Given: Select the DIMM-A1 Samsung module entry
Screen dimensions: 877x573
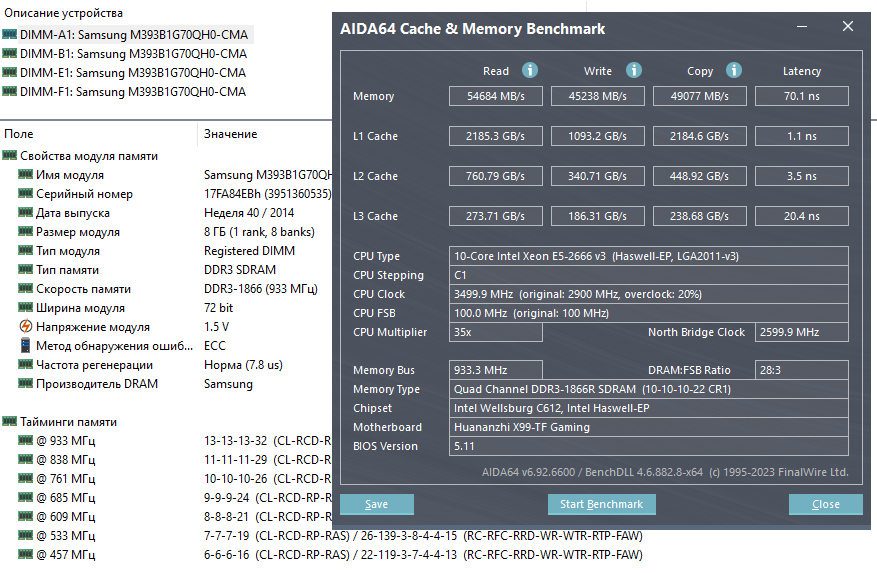Looking at the screenshot, I should (x=134, y=35).
